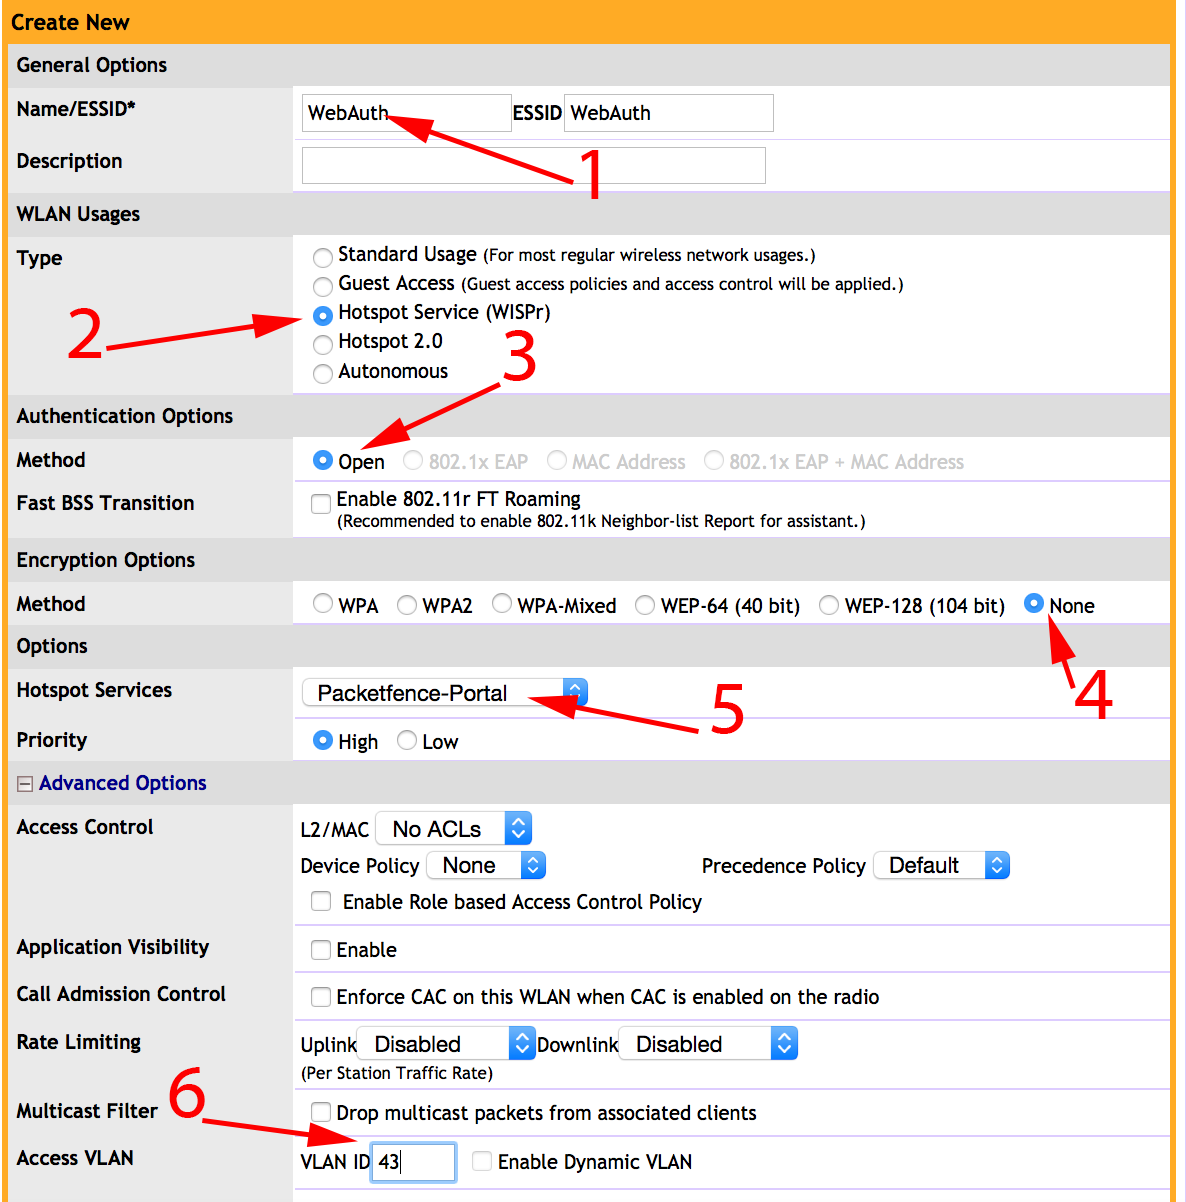This screenshot has height=1202, width=1186.
Task: Click the VLAN ID input field
Action: pyautogui.click(x=413, y=1162)
